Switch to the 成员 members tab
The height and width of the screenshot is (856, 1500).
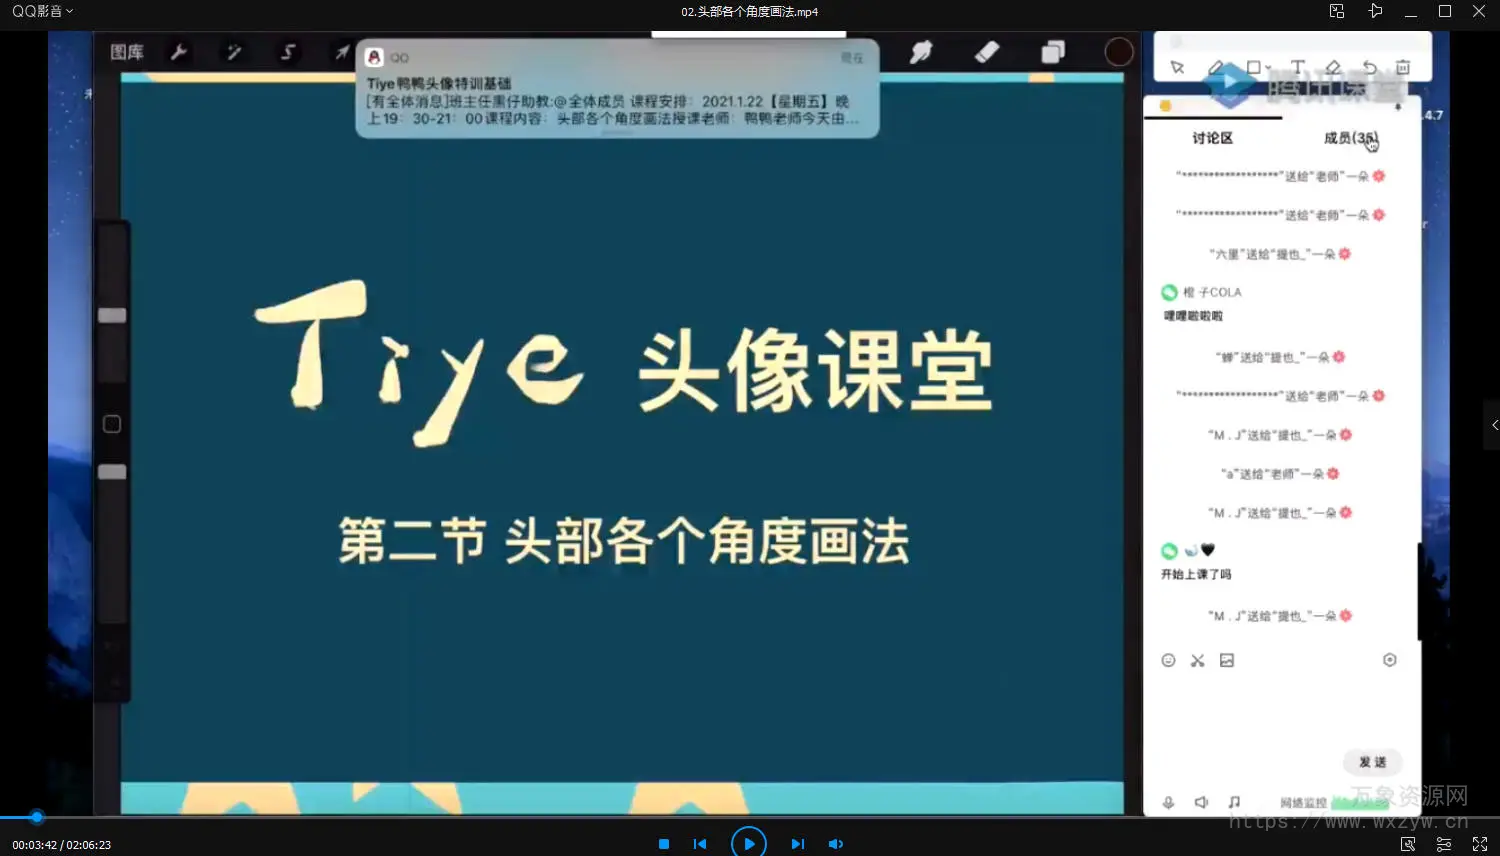click(1350, 138)
